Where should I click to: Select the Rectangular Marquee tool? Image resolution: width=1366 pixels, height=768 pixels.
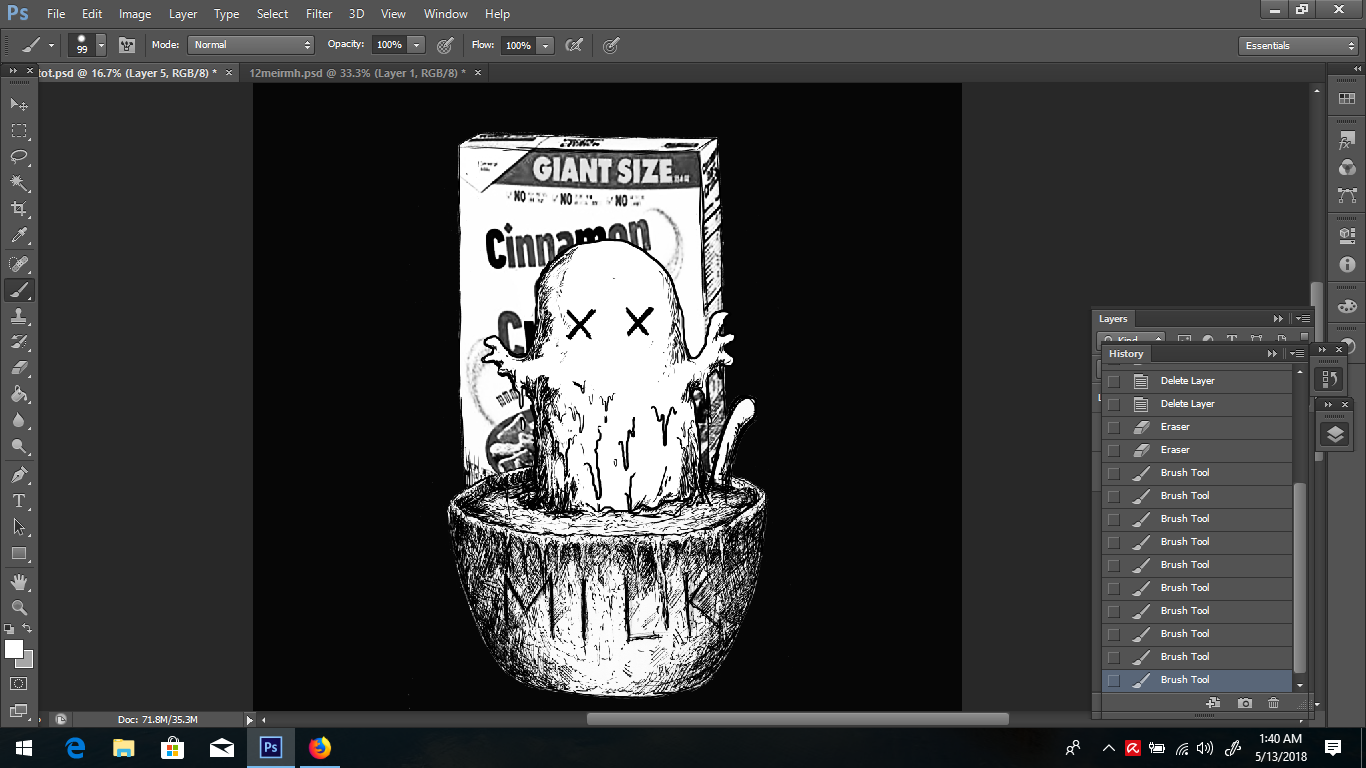(x=19, y=131)
